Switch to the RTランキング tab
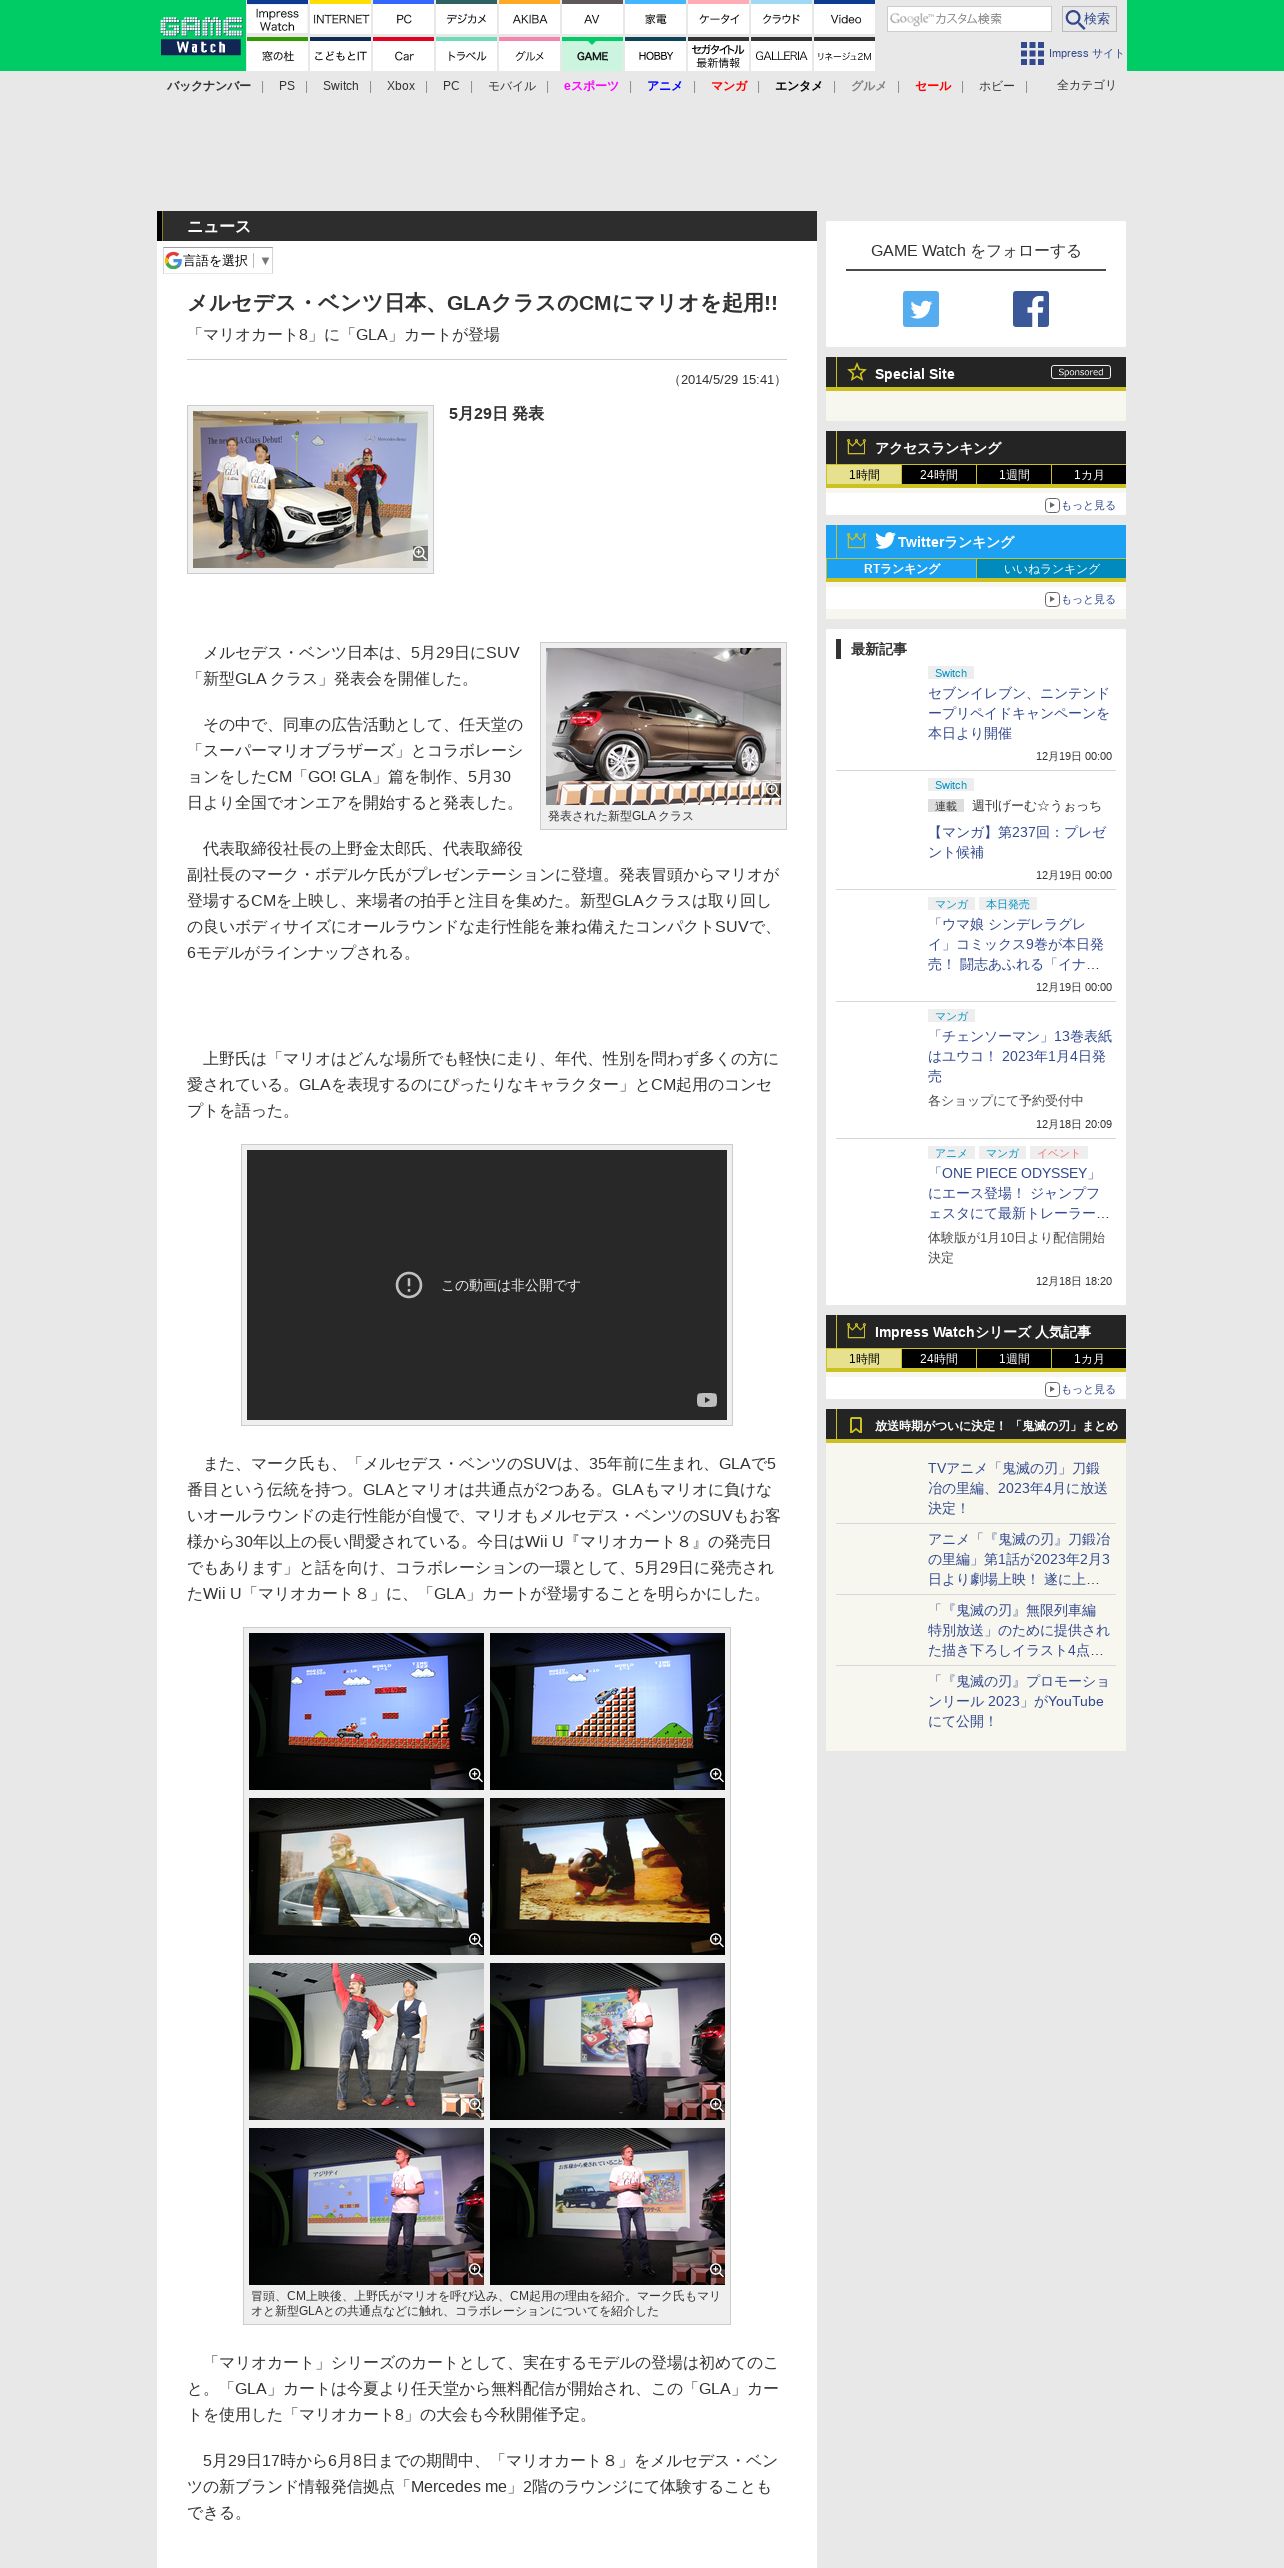 click(x=901, y=569)
